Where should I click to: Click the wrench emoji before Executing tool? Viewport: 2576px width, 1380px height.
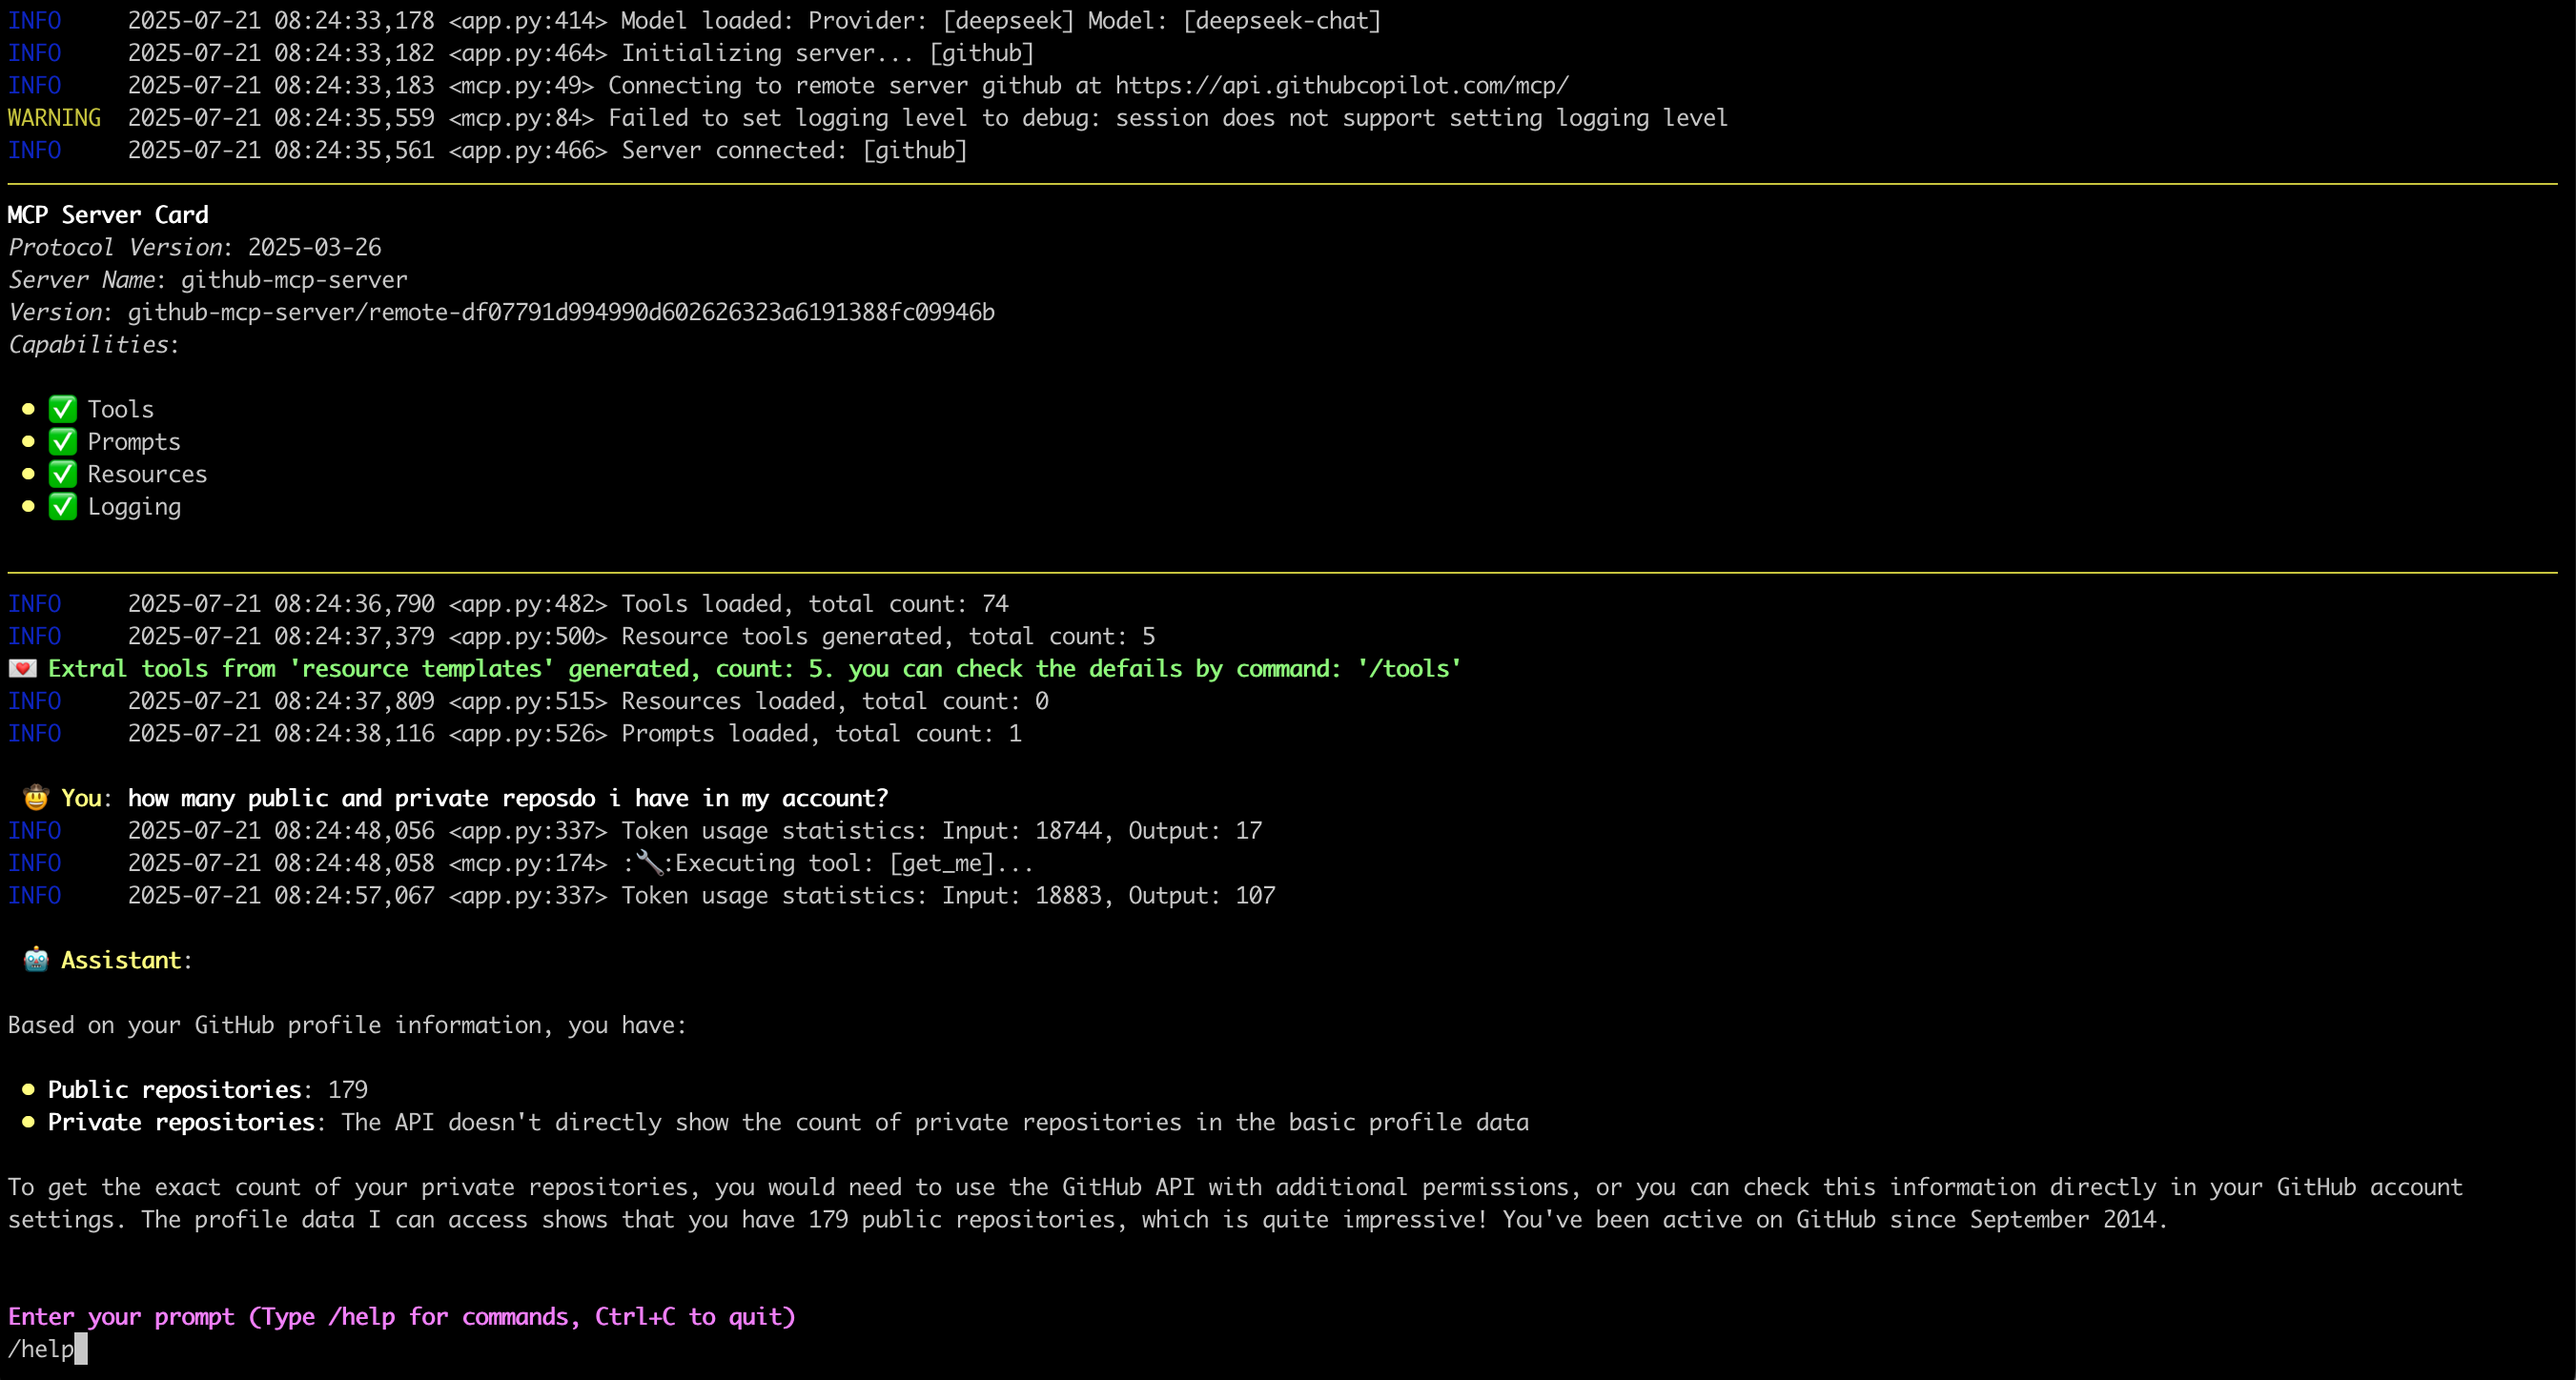coord(649,862)
